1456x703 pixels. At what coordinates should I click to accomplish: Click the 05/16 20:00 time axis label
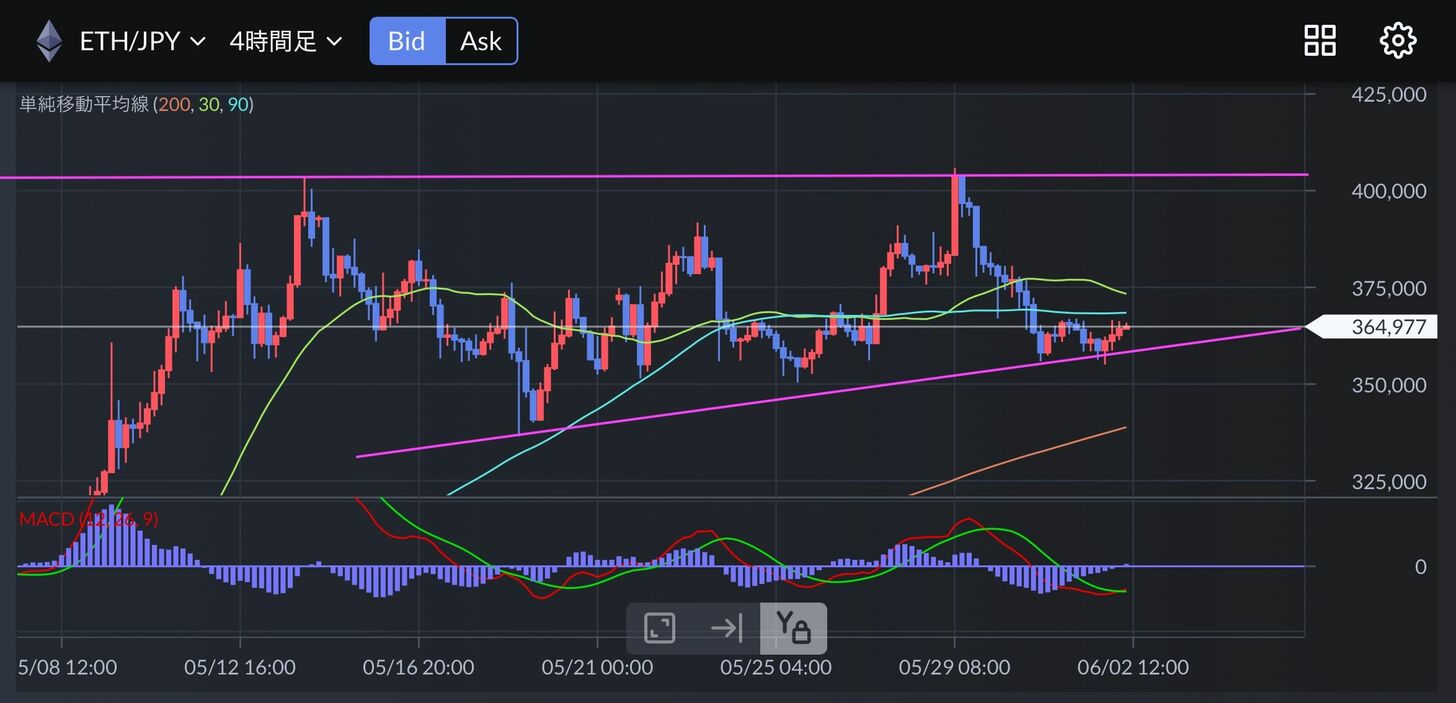(418, 667)
